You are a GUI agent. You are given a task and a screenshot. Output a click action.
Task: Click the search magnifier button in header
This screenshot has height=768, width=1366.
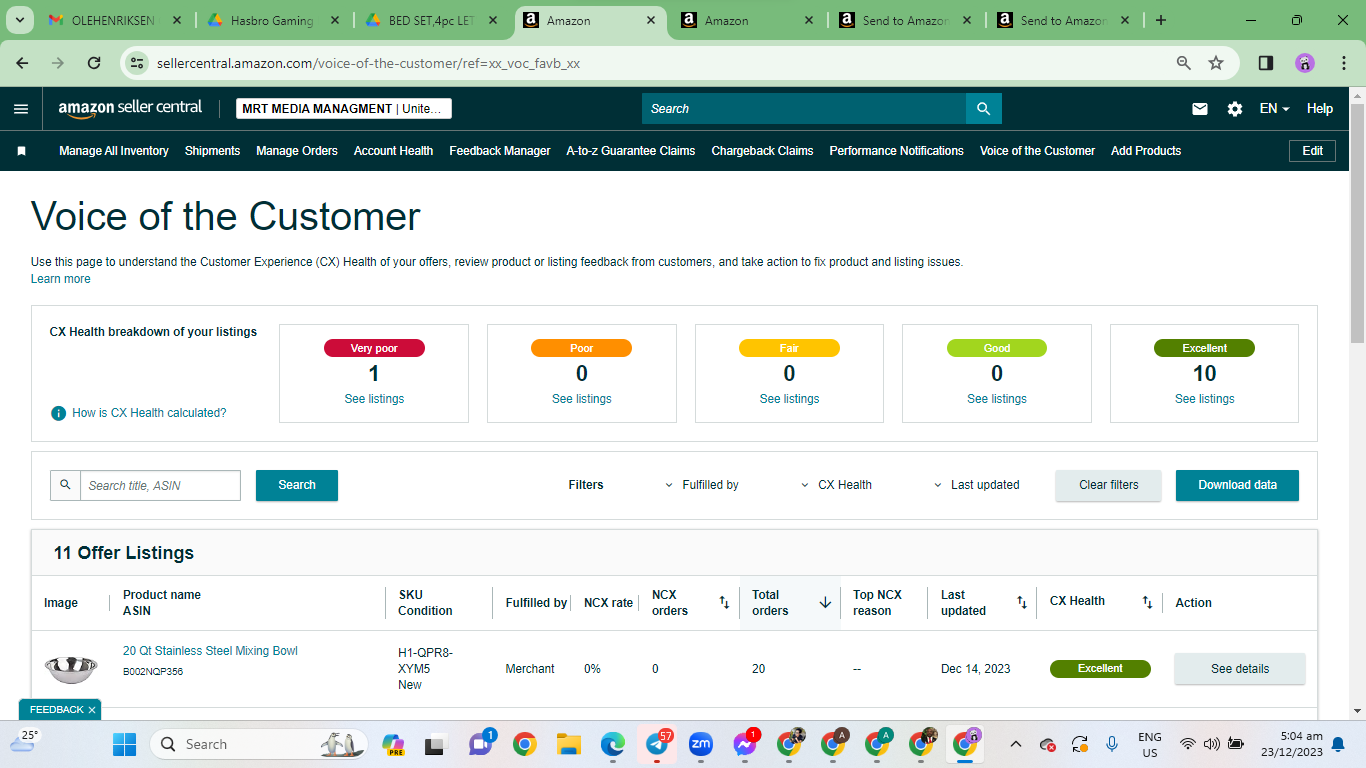(984, 109)
